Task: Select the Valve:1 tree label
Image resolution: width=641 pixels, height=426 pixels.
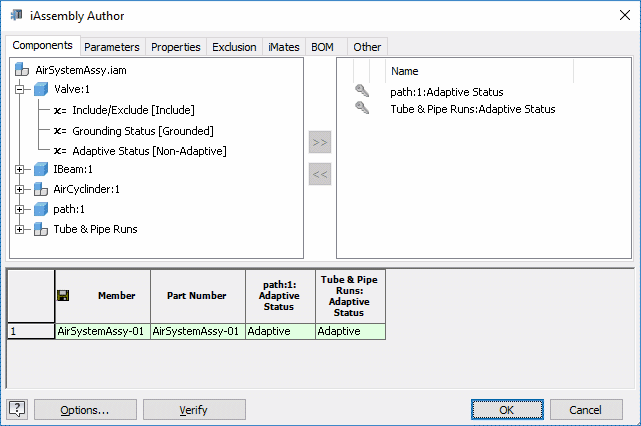Action: click(x=72, y=89)
